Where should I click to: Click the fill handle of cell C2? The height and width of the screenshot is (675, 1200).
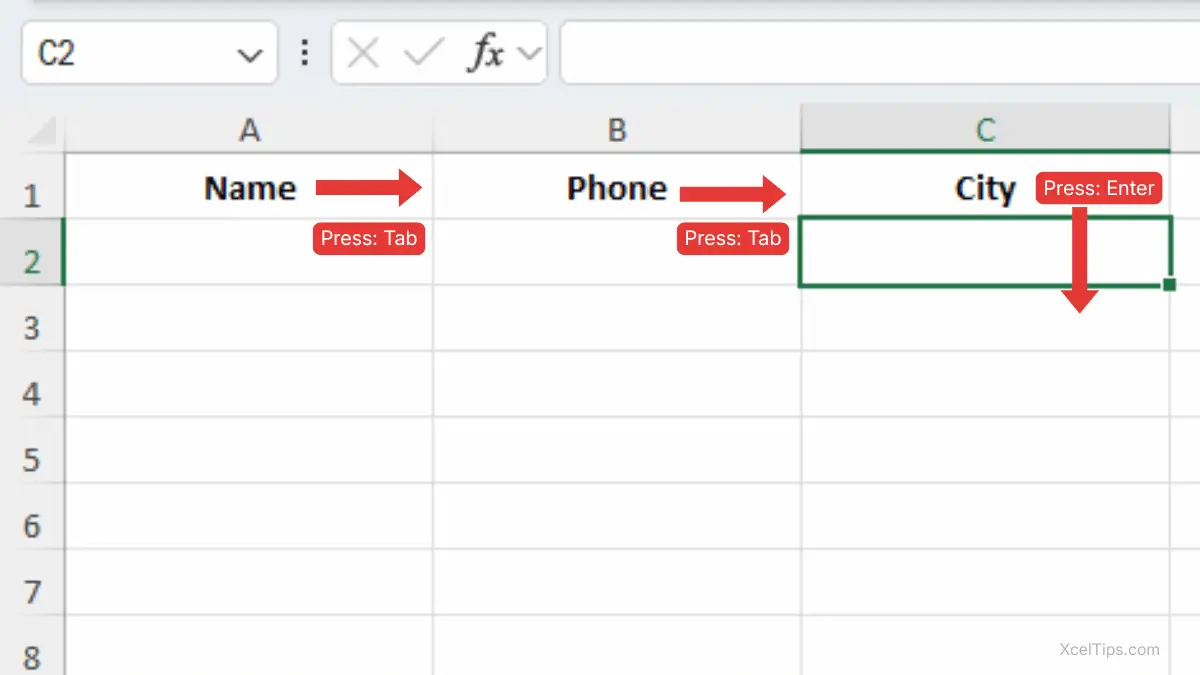point(1169,285)
